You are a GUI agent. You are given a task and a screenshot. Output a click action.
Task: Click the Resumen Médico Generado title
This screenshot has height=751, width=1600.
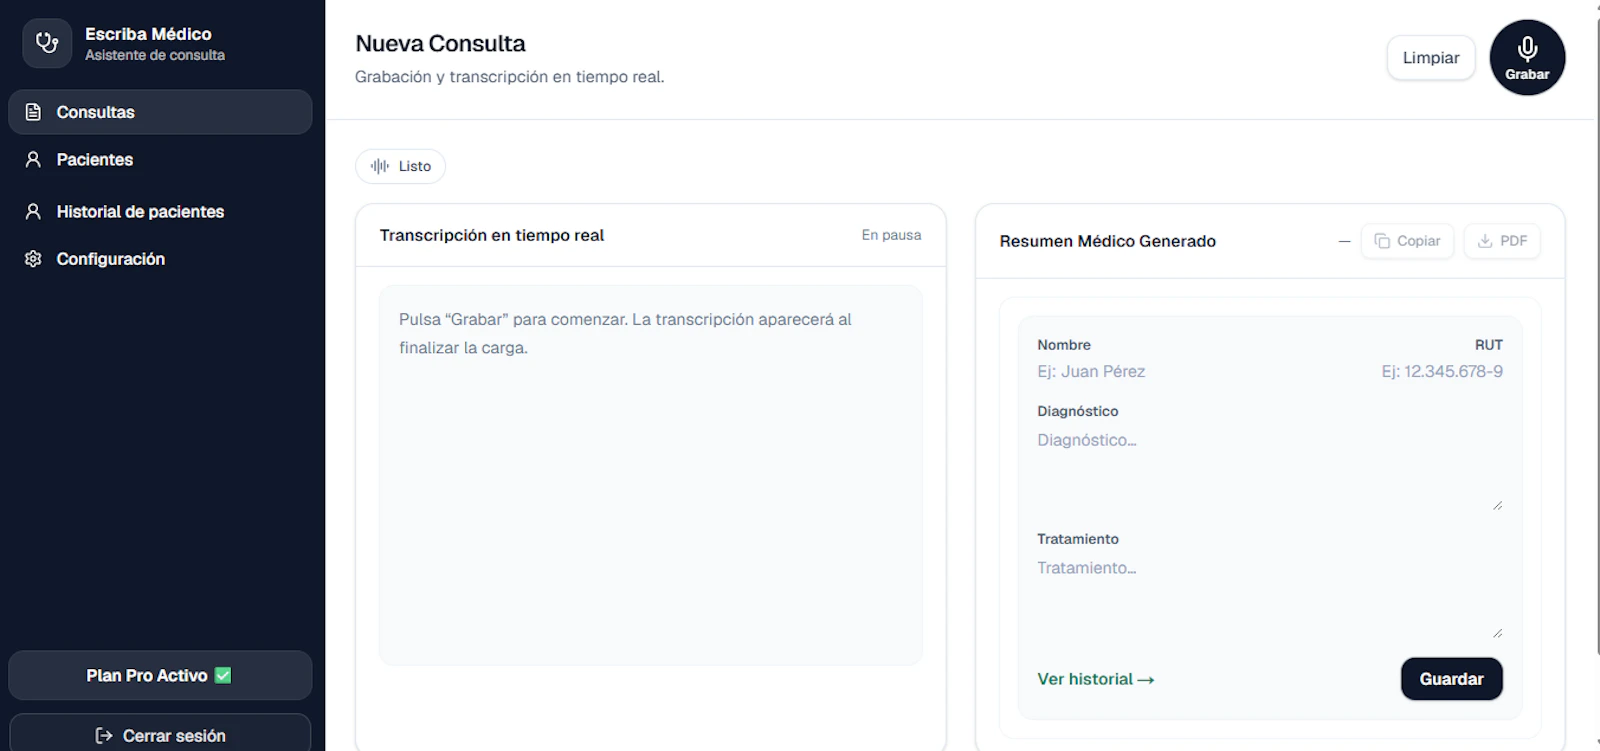pyautogui.click(x=1107, y=241)
